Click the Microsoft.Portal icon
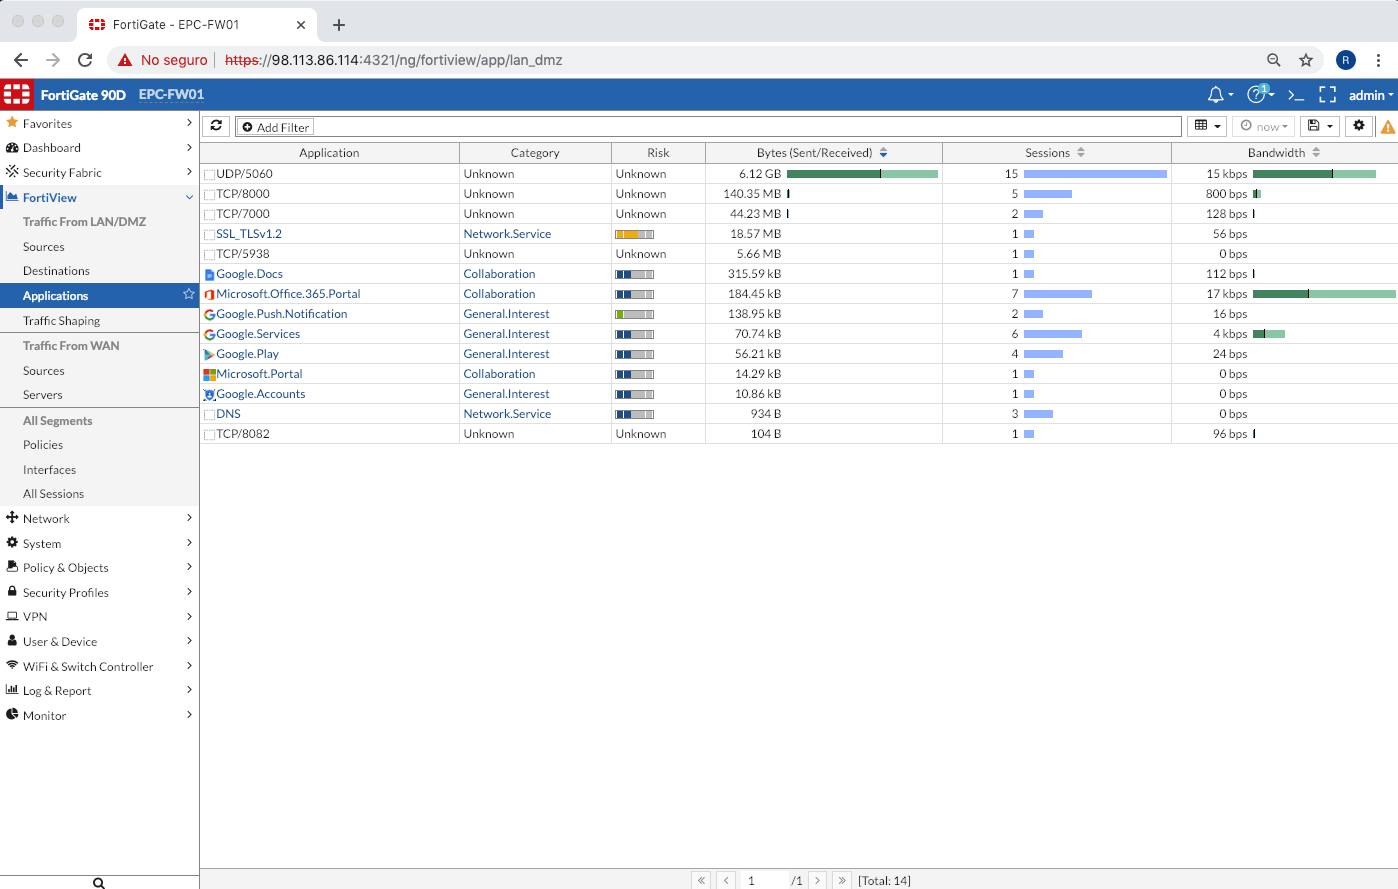Viewport: 1398px width, 889px height. 209,374
